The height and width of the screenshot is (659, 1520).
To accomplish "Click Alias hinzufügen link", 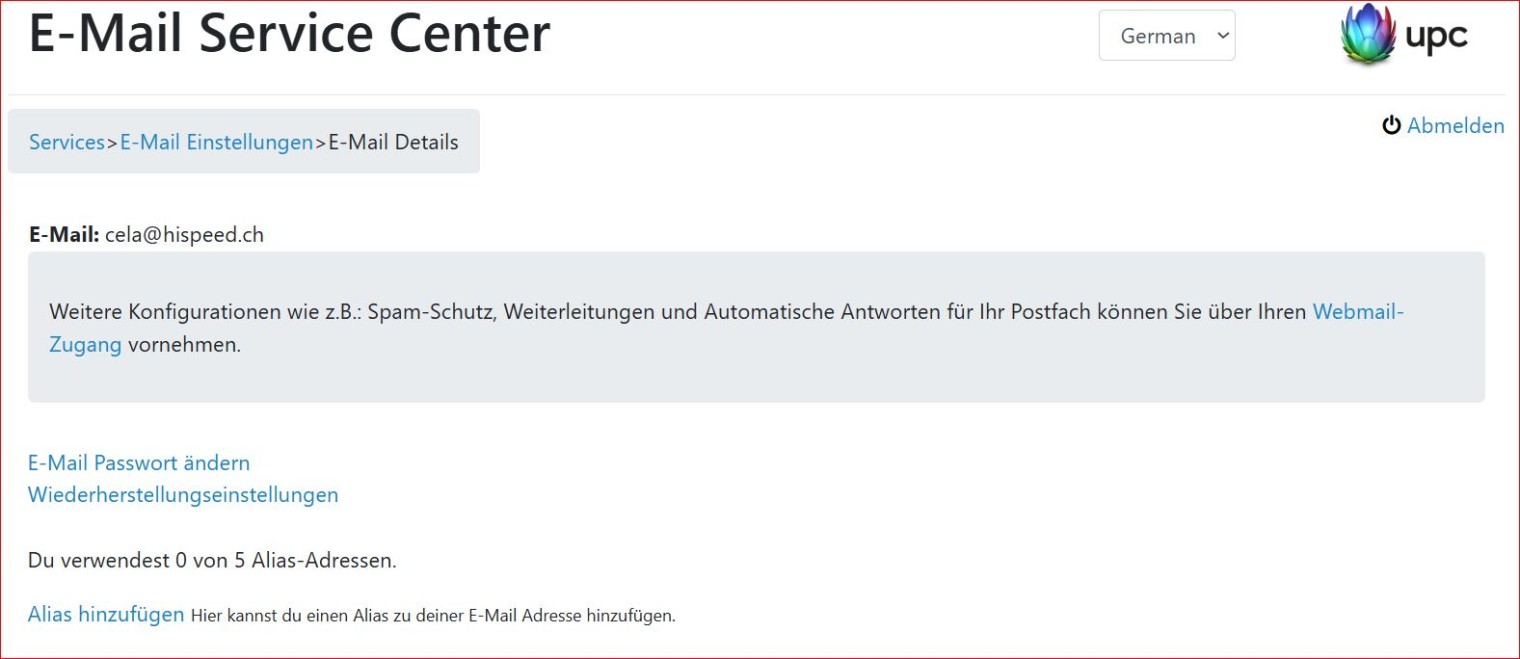I will [x=106, y=614].
